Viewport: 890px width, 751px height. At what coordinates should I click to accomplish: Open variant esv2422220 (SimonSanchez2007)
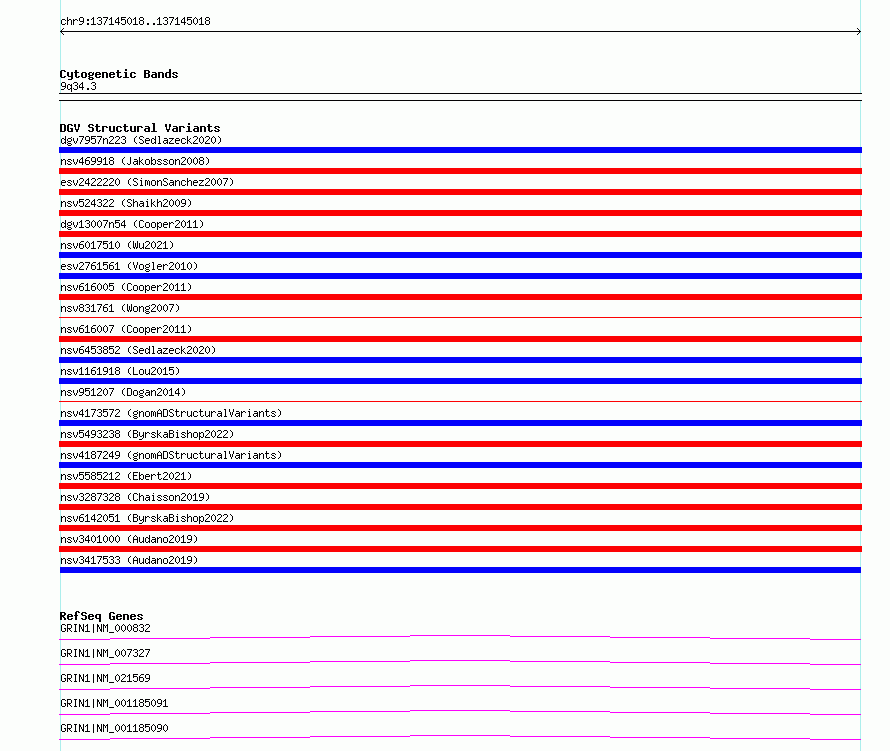click(147, 182)
